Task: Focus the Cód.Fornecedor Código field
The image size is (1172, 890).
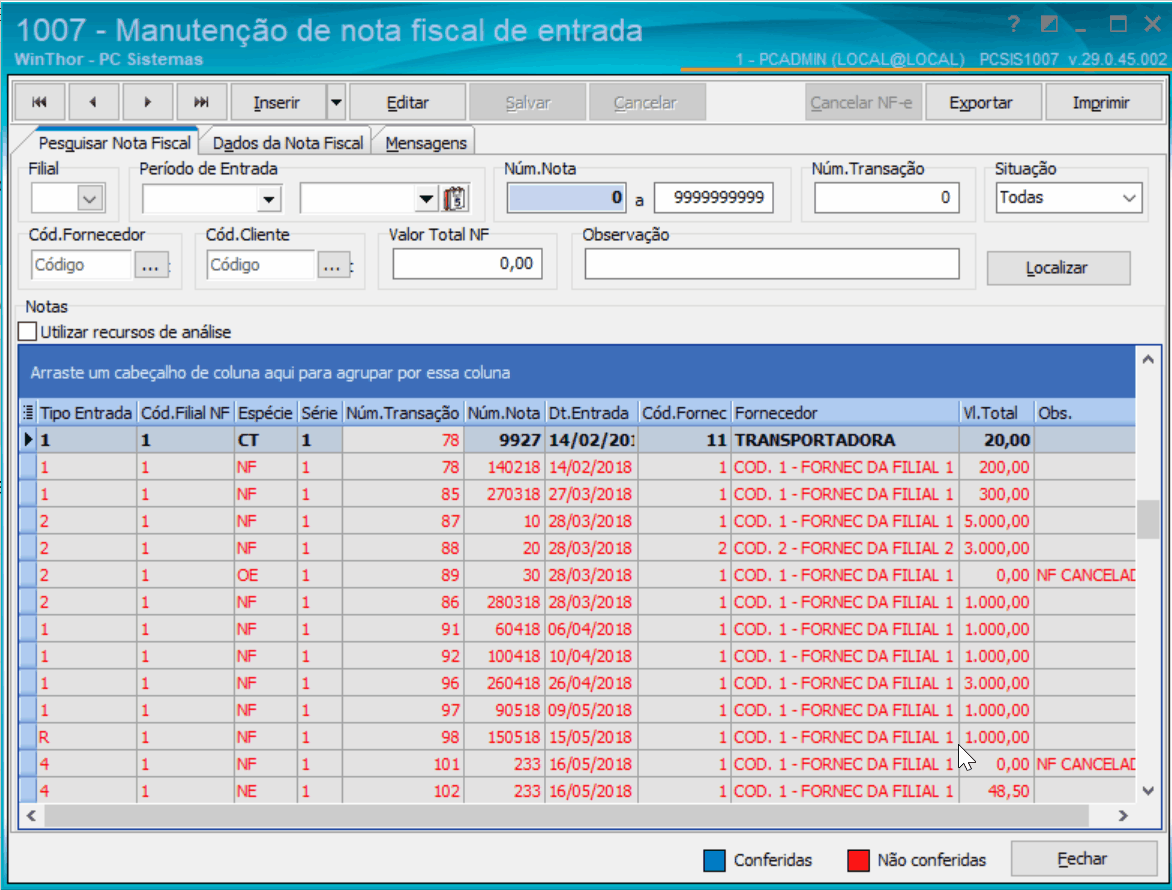Action: 81,265
